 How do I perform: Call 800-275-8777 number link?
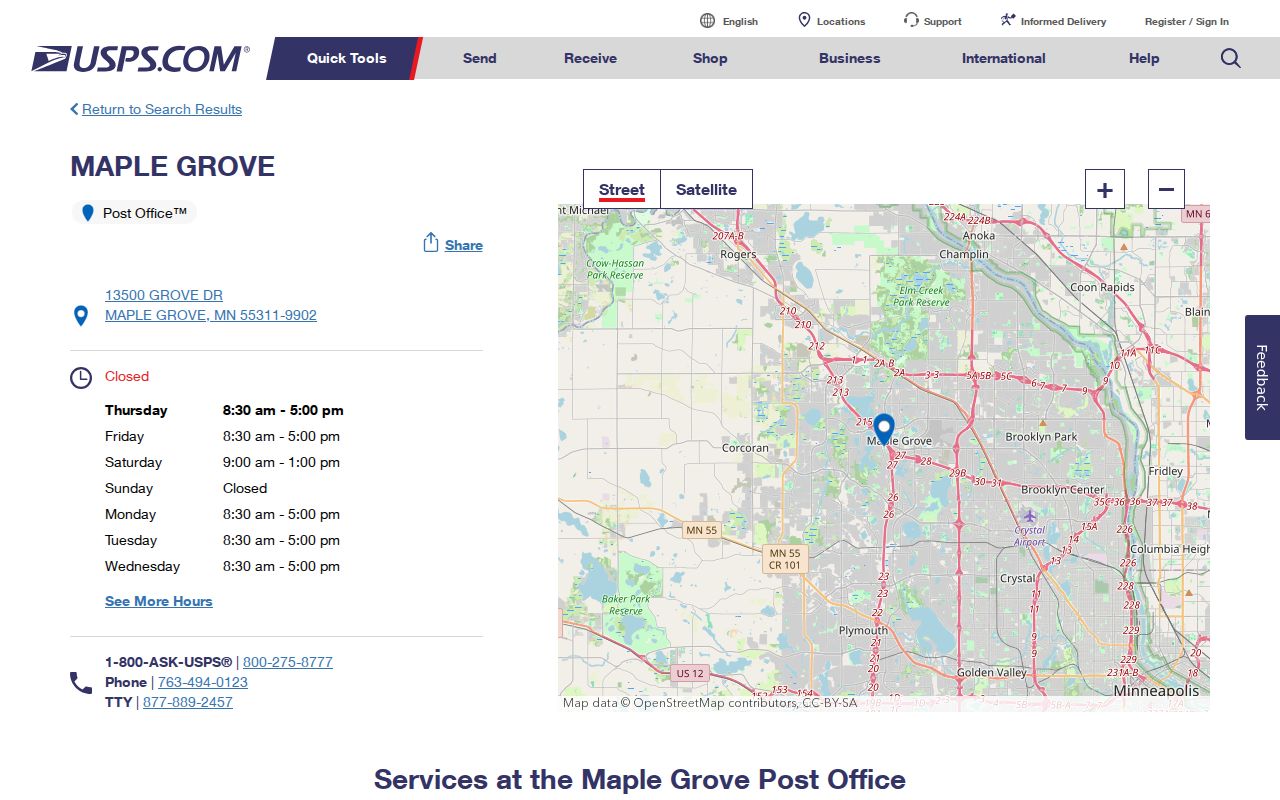pos(288,662)
